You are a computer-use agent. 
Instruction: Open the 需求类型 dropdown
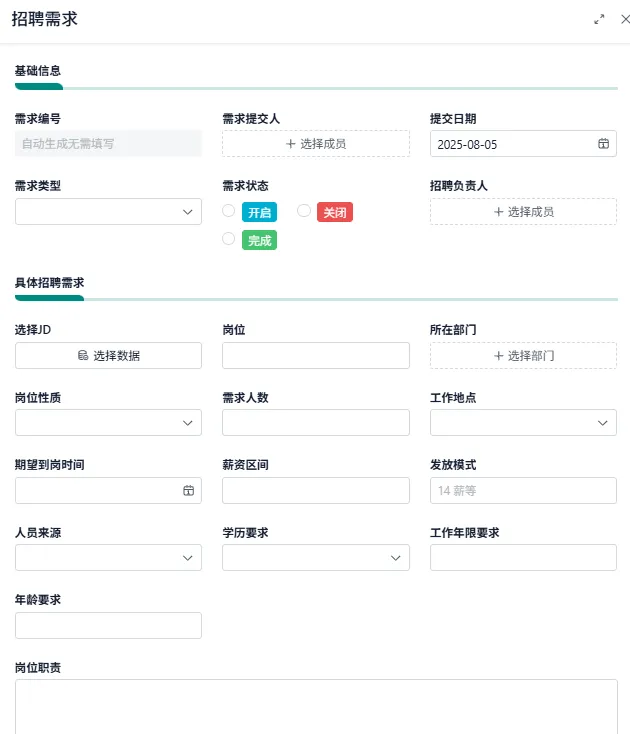[x=108, y=212]
